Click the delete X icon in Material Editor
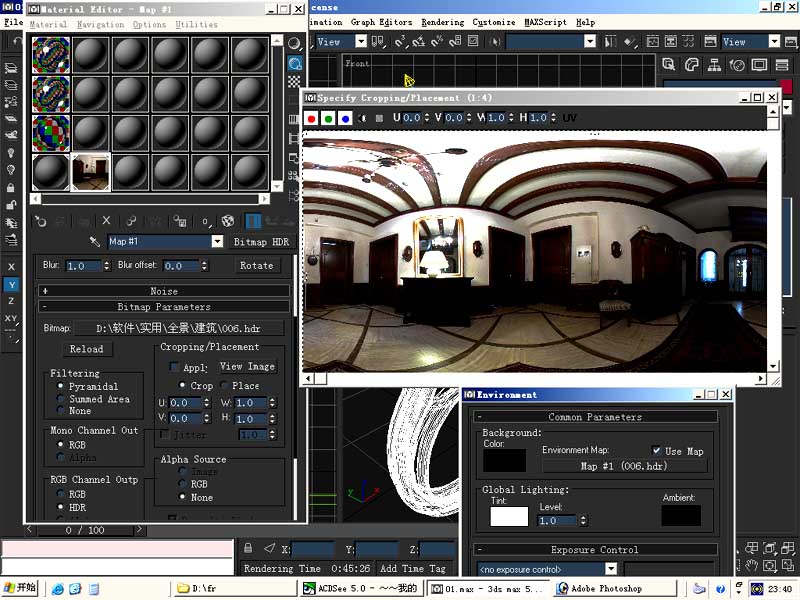800x600 pixels. [x=107, y=221]
